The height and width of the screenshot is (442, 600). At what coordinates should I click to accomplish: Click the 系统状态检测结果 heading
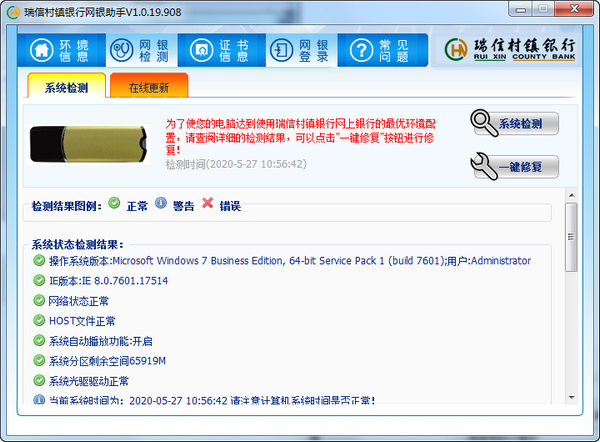click(78, 244)
